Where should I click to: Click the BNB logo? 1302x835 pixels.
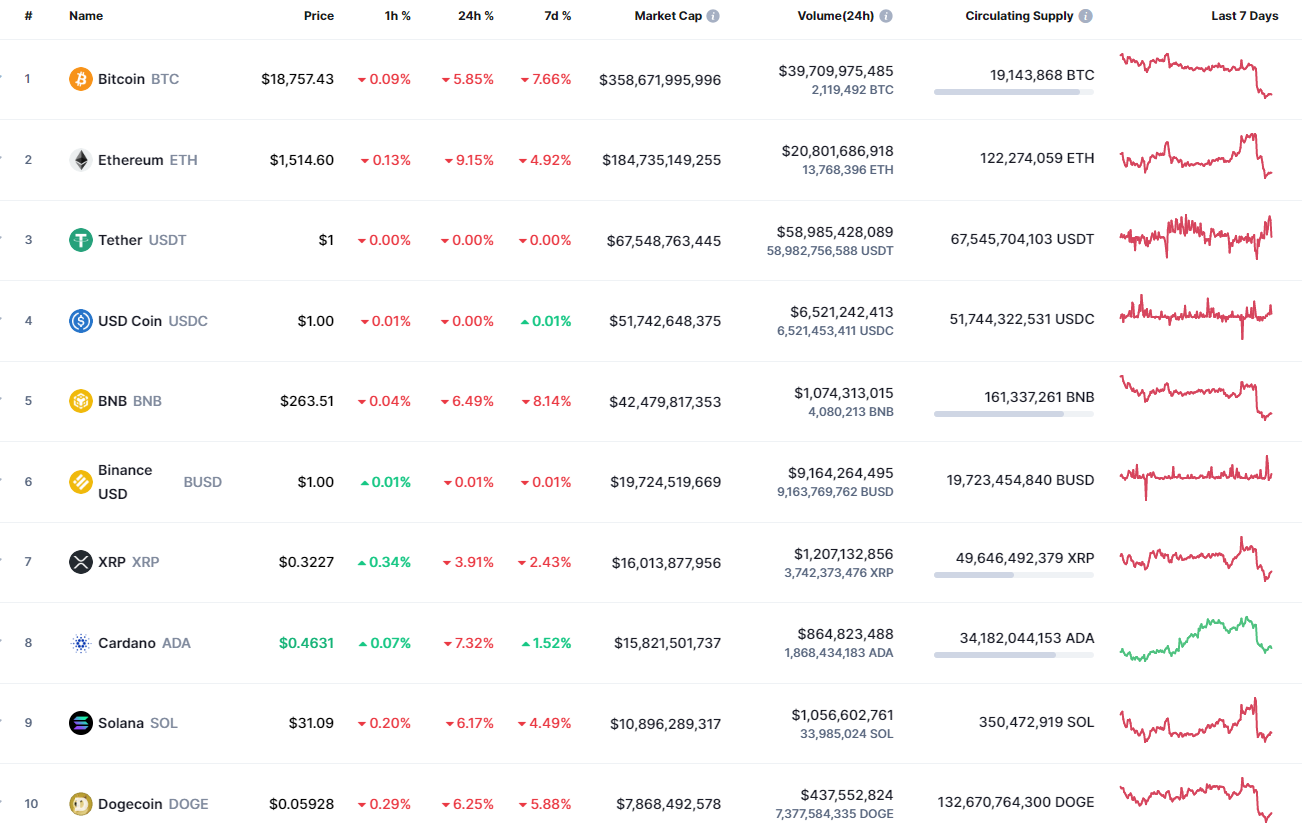78,400
